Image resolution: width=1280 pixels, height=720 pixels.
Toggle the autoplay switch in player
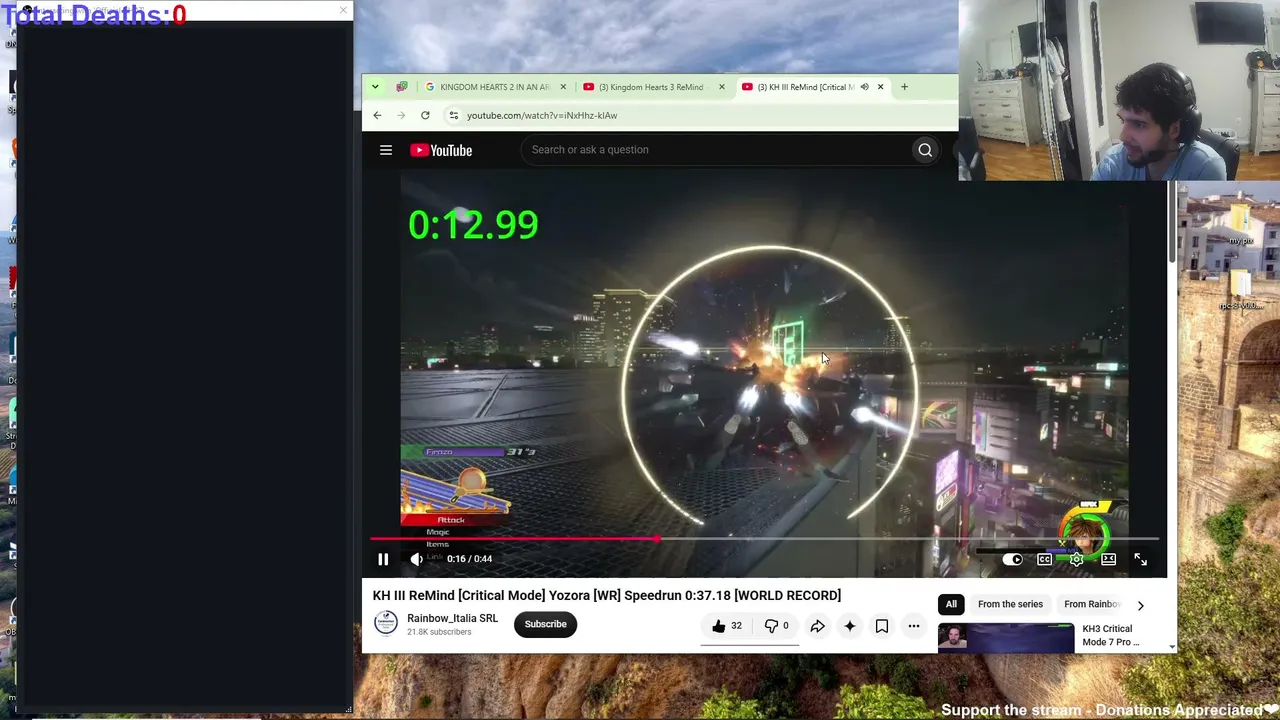[1012, 559]
